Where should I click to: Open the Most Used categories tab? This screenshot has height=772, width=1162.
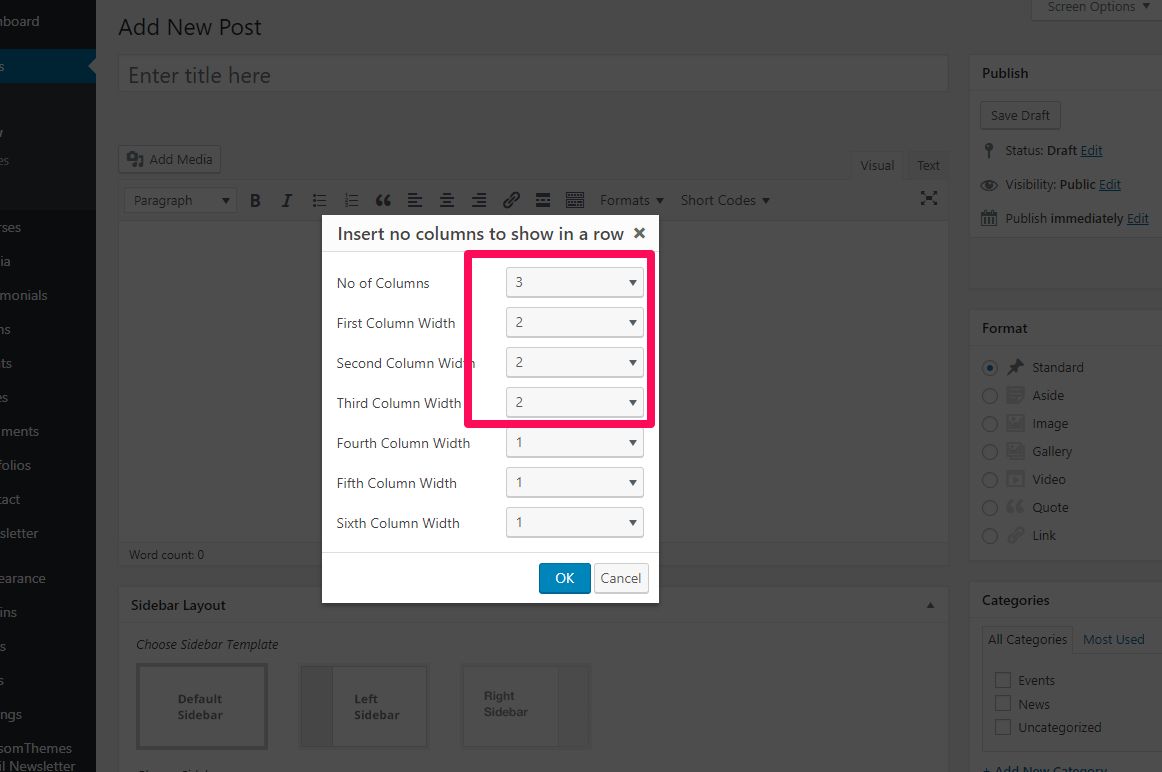pyautogui.click(x=1113, y=639)
